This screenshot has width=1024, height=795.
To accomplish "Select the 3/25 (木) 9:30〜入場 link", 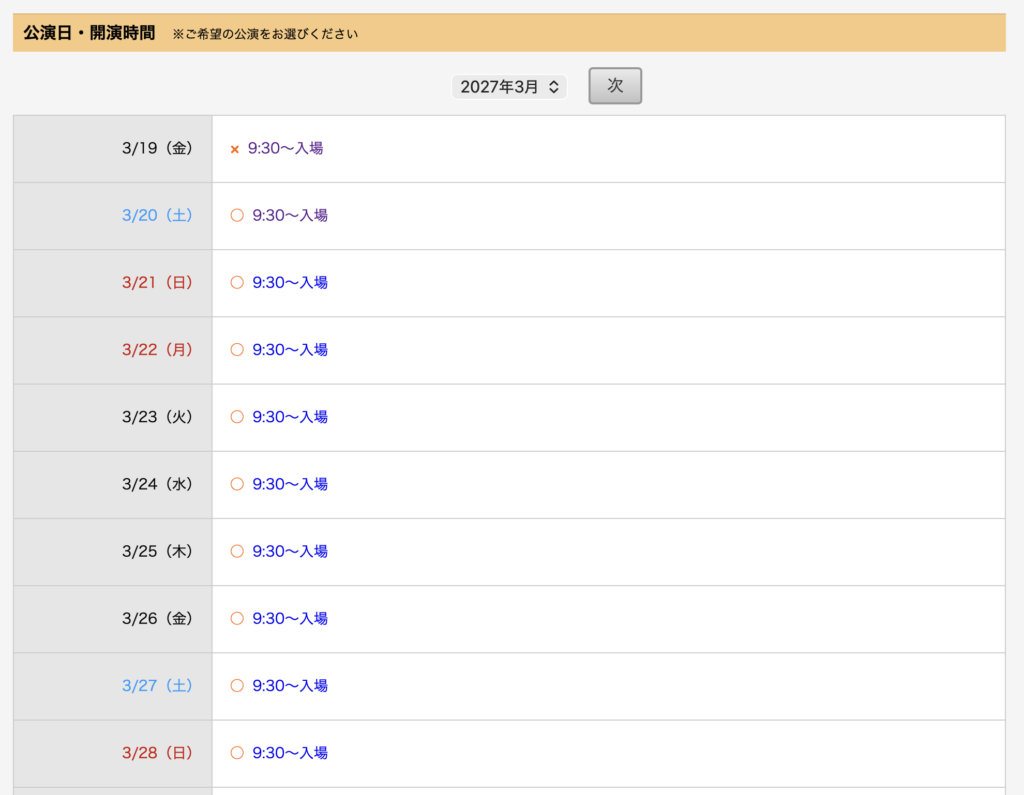I will pos(290,552).
